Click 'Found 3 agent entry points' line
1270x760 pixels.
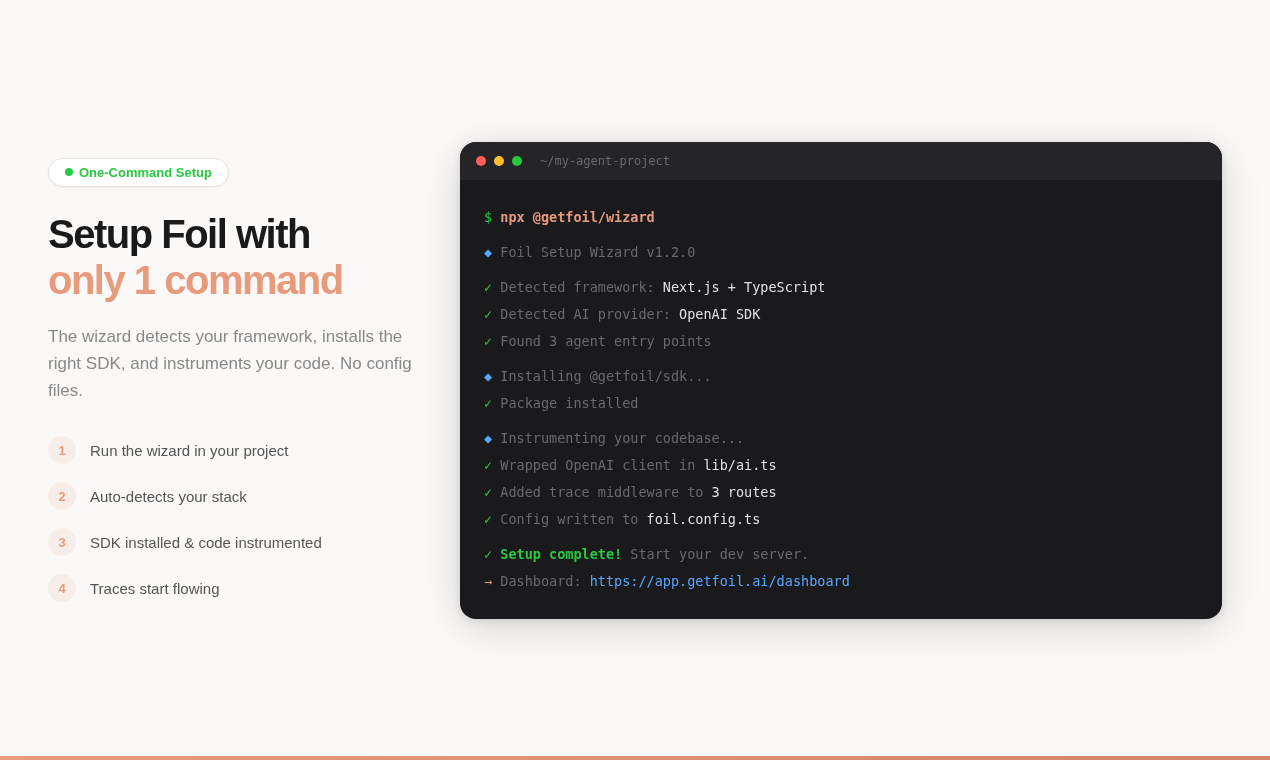click(x=606, y=341)
